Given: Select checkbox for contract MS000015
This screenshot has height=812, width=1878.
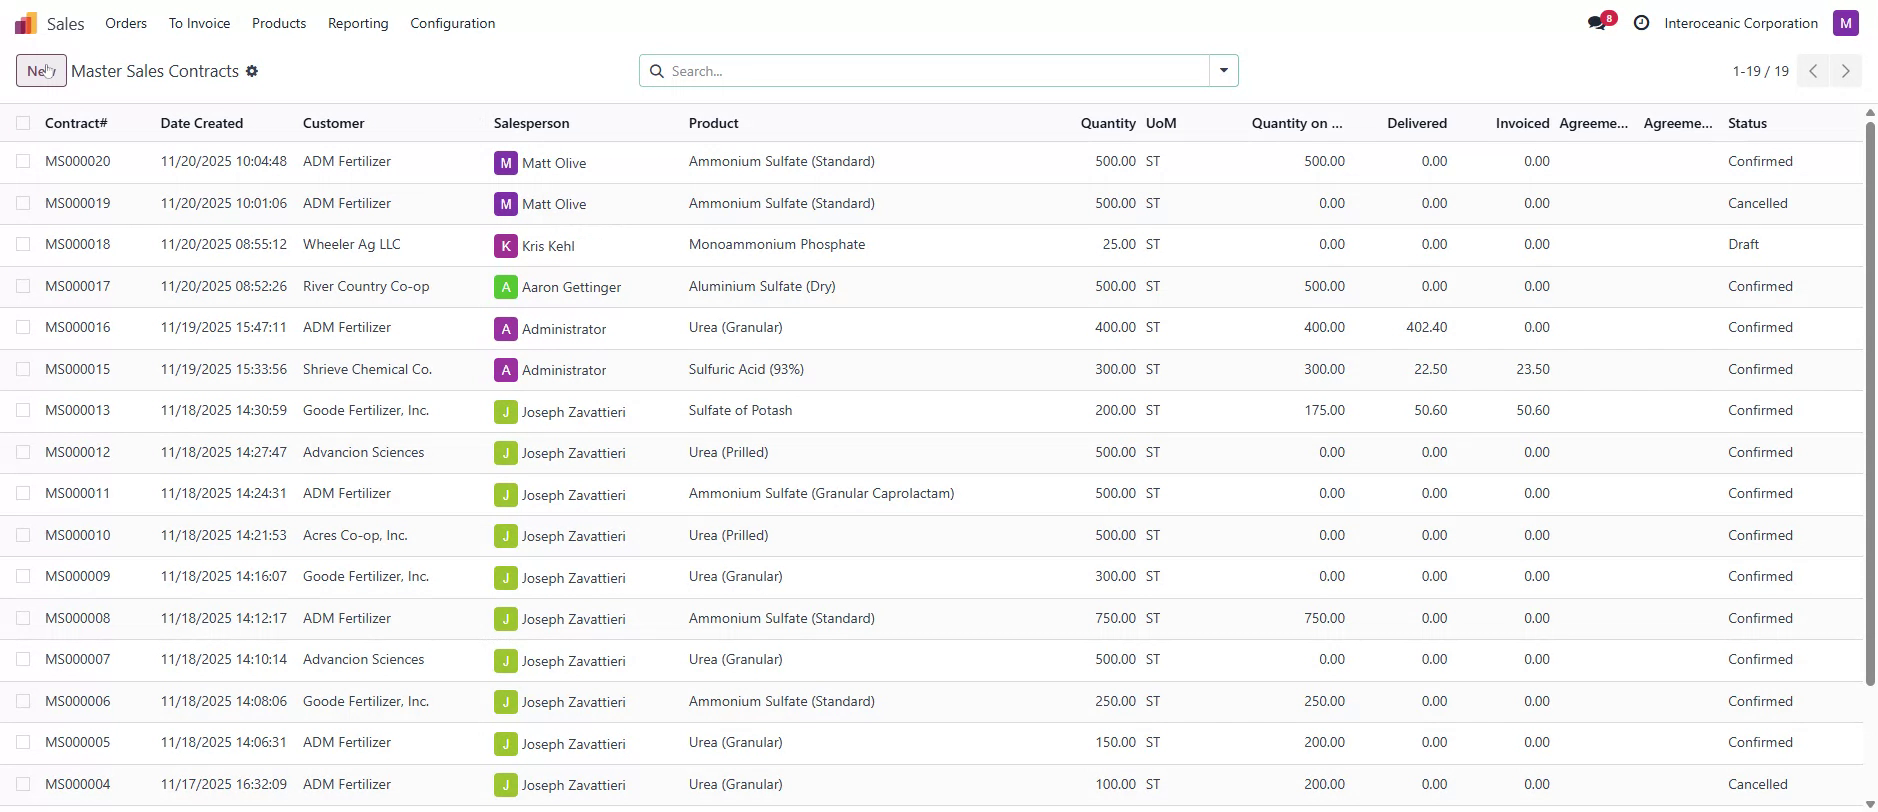Looking at the screenshot, I should (23, 369).
